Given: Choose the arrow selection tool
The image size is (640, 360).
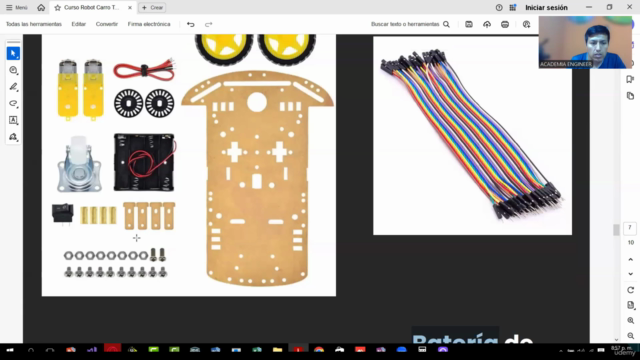Looking at the screenshot, I should pos(13,53).
